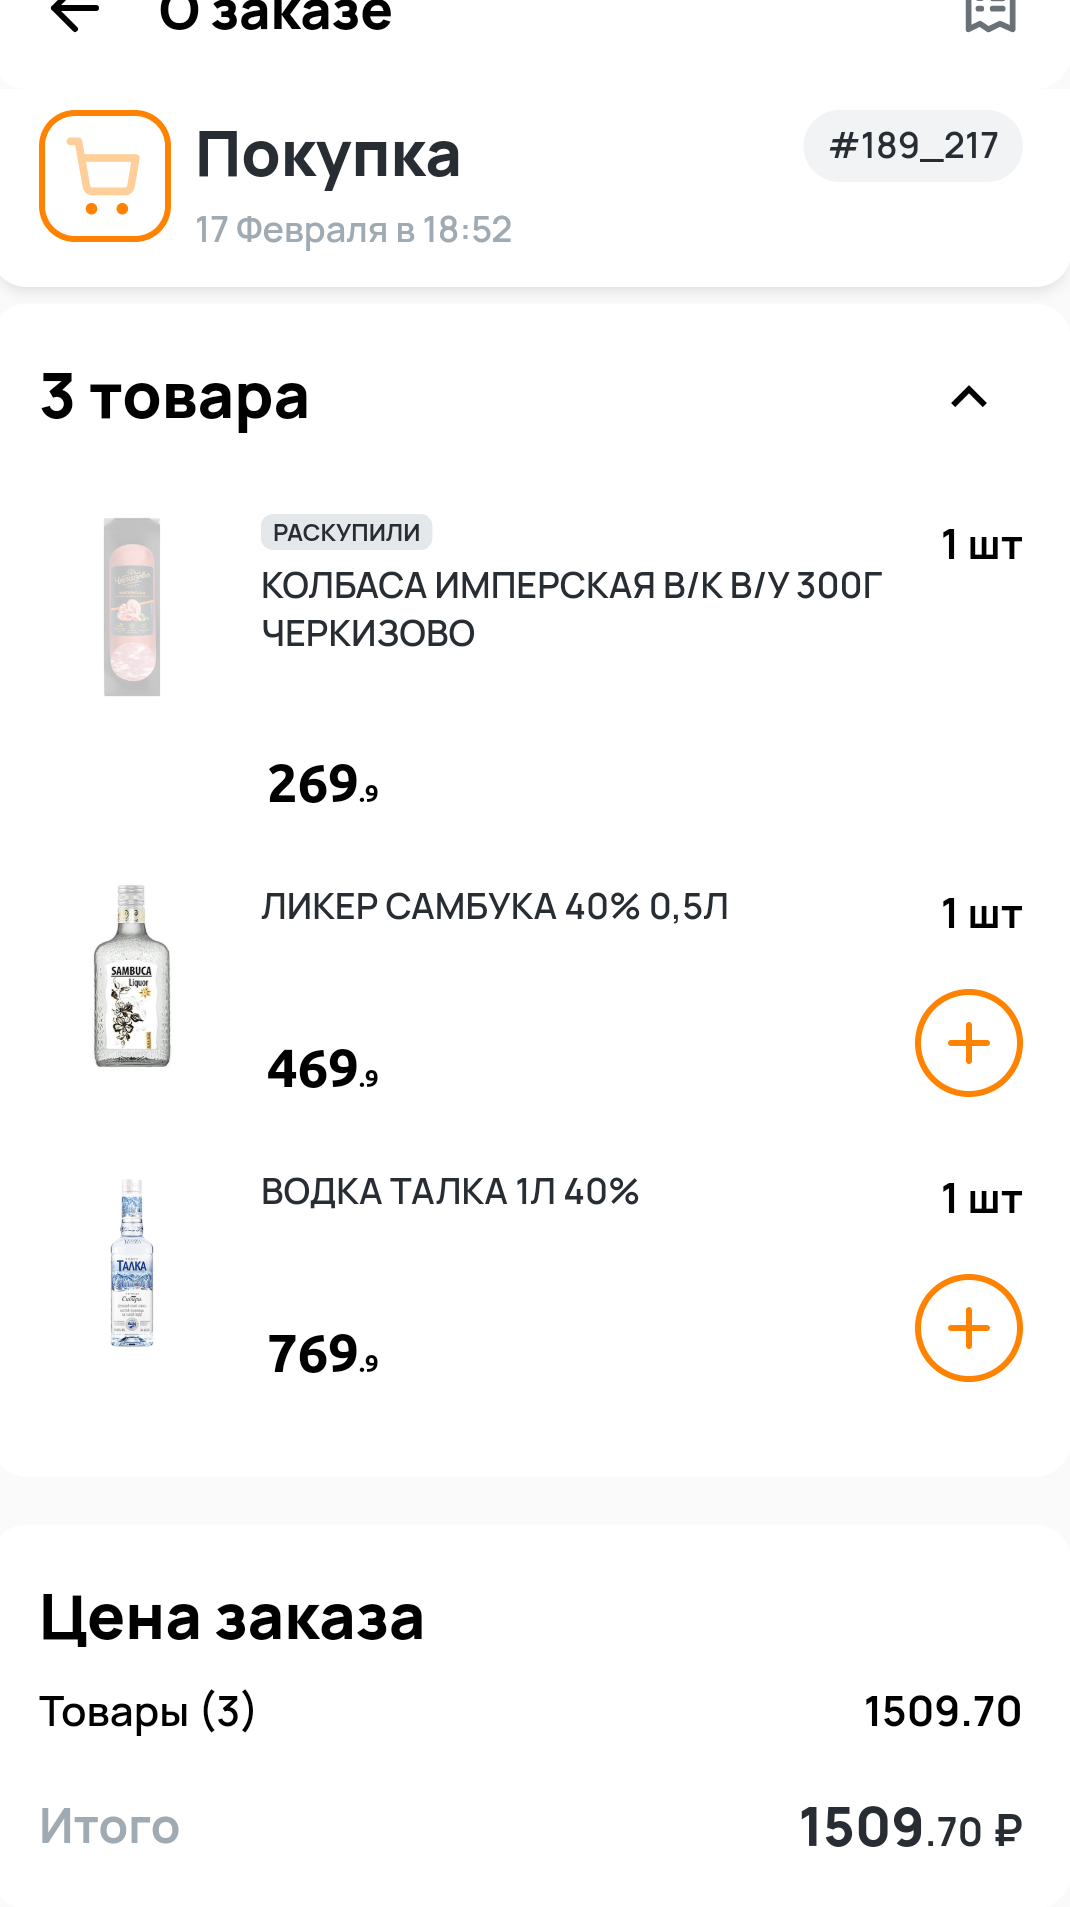
Task: Tap the Итого total amount 1509.70 ₽
Action: point(910,1828)
